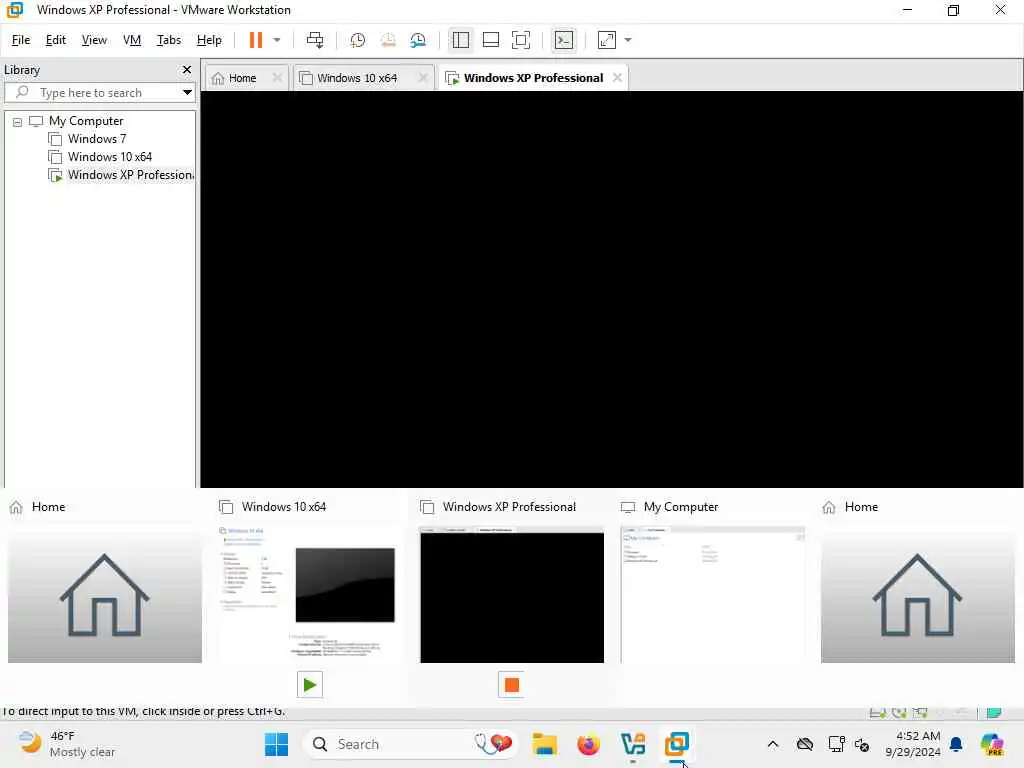Viewport: 1024px width, 768px height.
Task: Click the CD/DVD device status icon
Action: [899, 712]
